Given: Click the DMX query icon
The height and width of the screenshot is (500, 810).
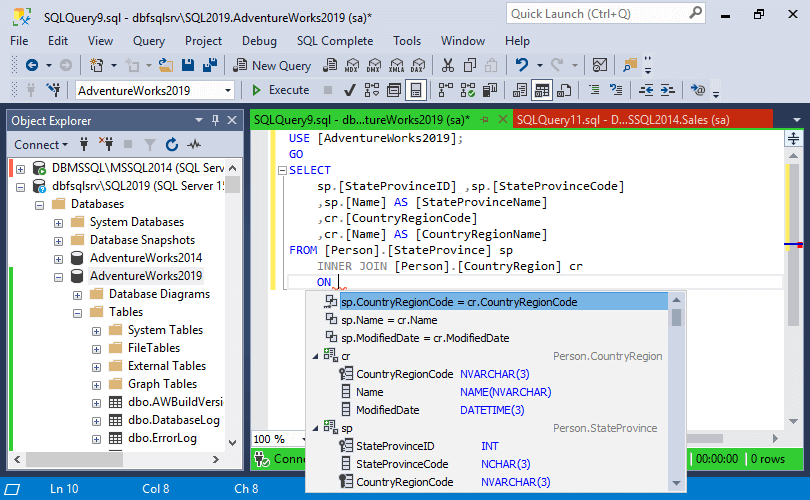Looking at the screenshot, I should click(x=373, y=66).
